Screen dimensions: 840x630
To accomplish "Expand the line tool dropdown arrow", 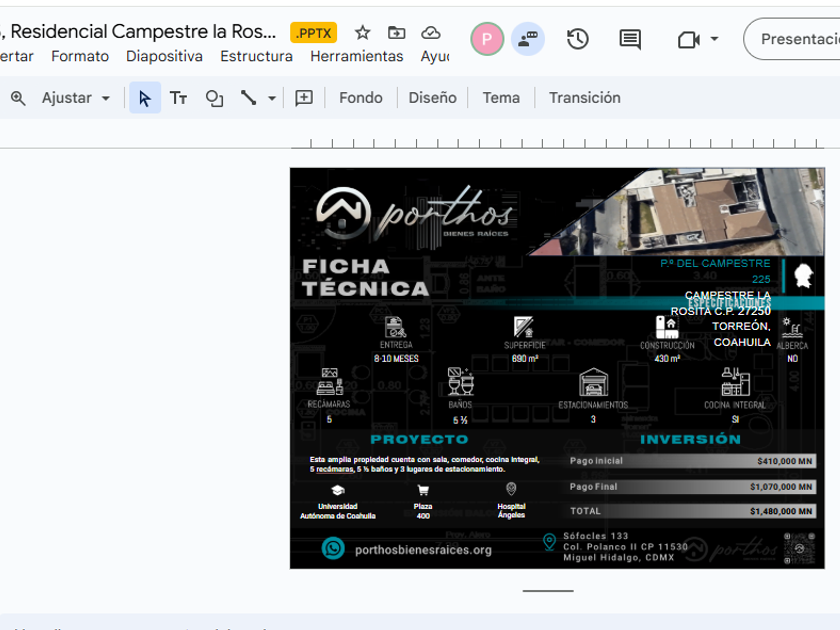I will click(271, 98).
